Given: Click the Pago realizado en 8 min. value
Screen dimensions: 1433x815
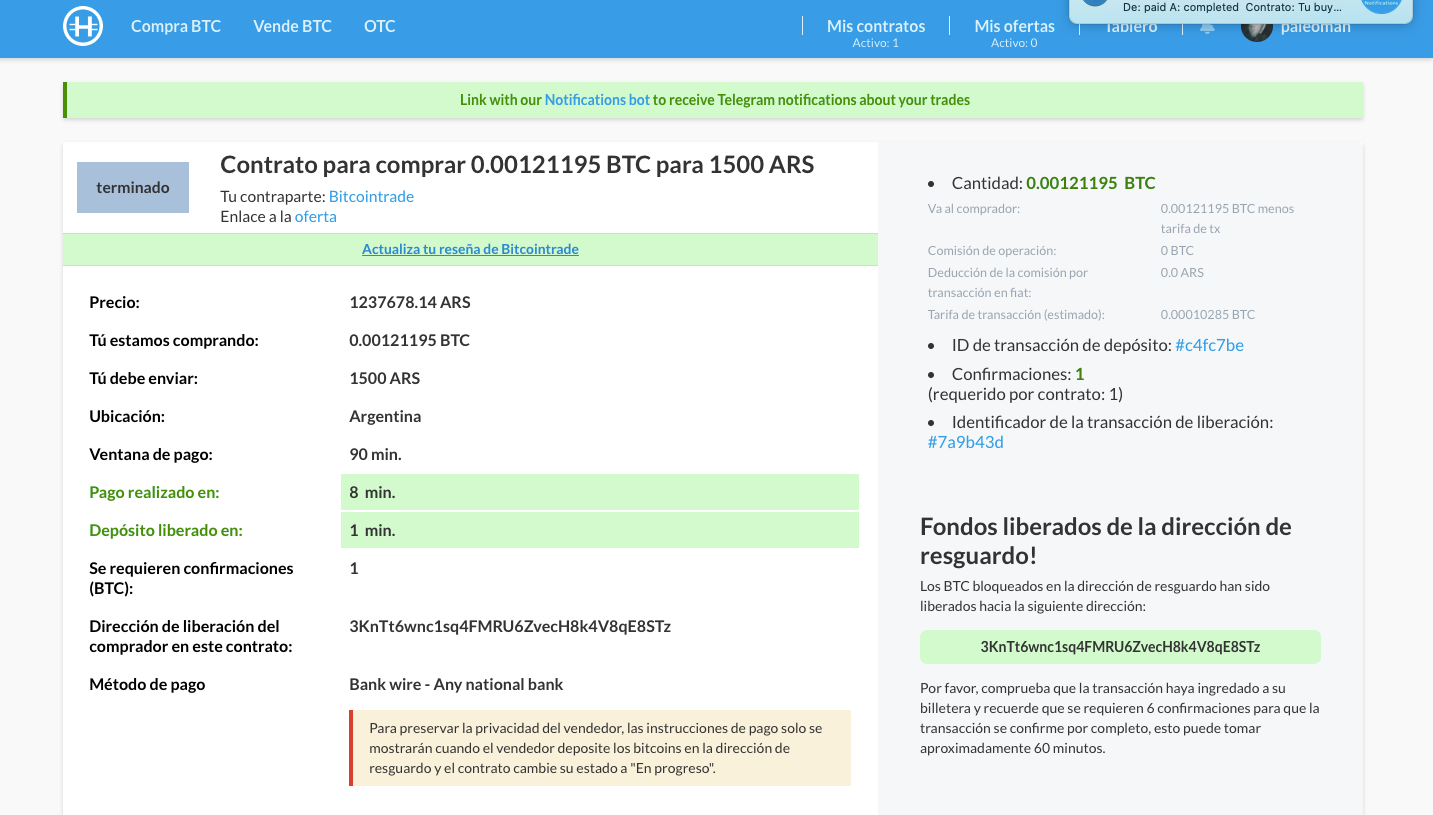Looking at the screenshot, I should [x=600, y=492].
